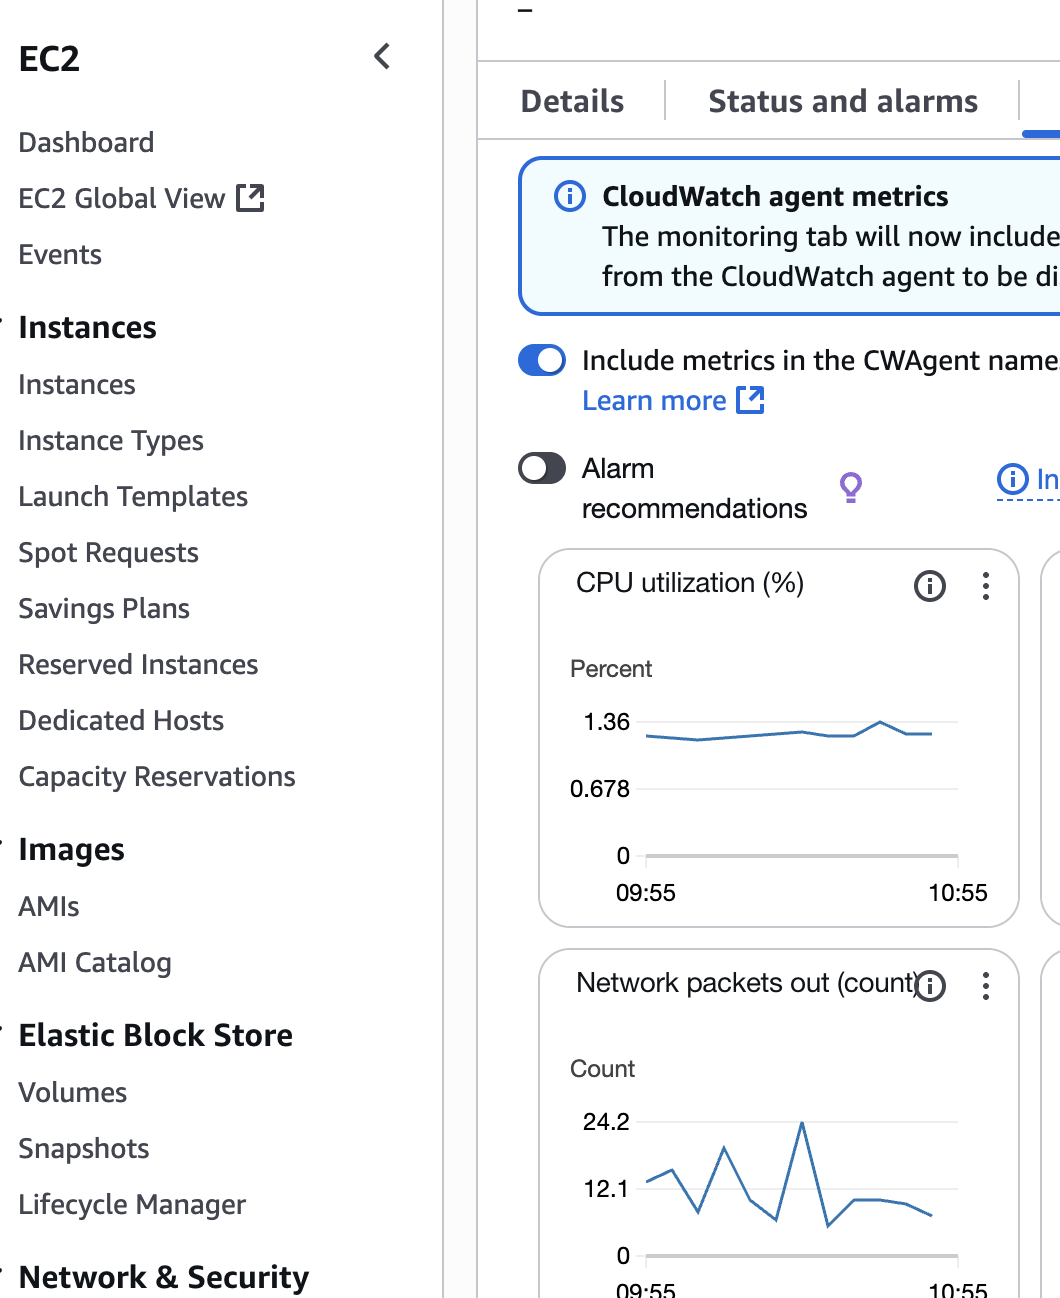Click the 24.2 axis value on packets chart
Screen dimensions: 1060x1298
[x=606, y=1122]
